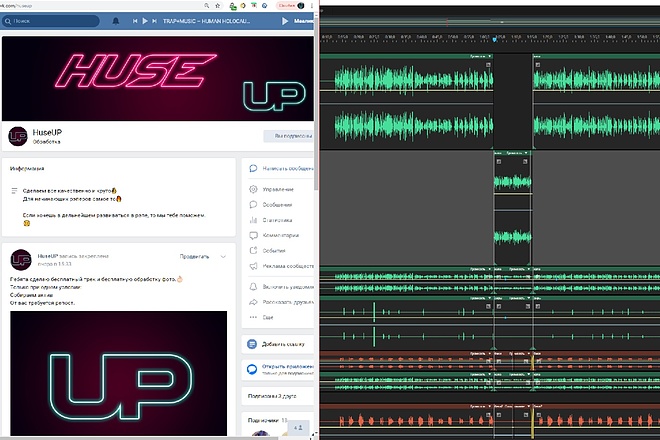Toggle Включить уведомления for the community
This screenshot has height=440, width=660.
click(x=281, y=287)
